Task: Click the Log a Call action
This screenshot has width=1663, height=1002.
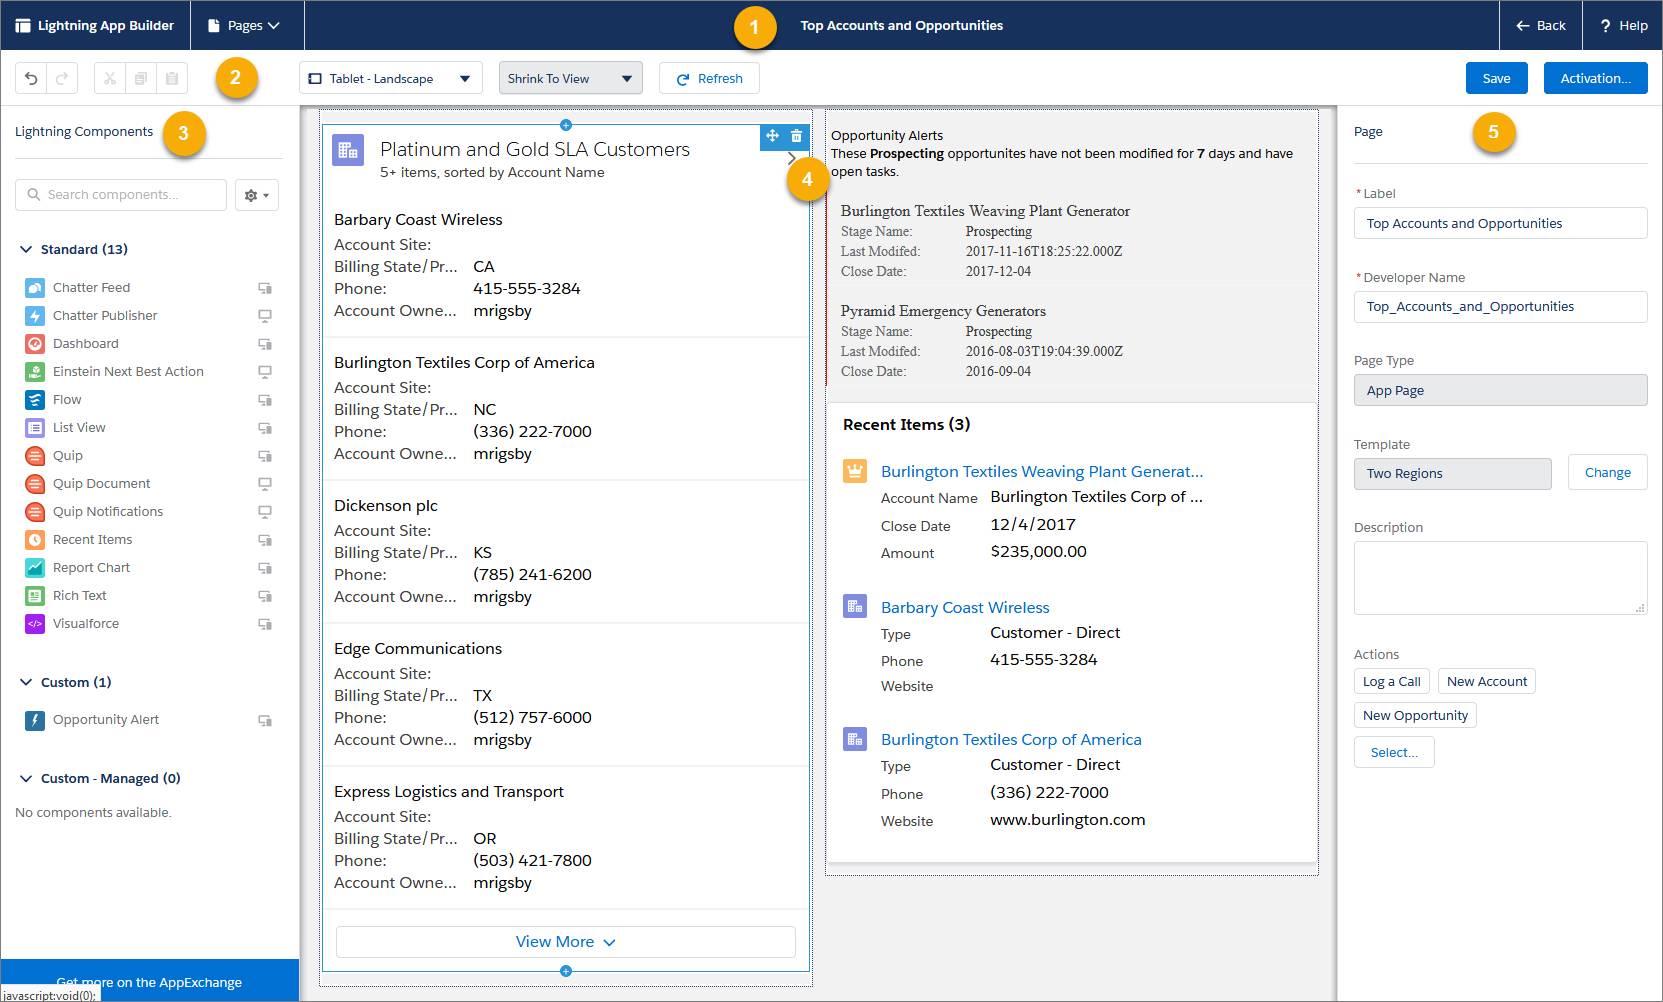Action: coord(1392,682)
